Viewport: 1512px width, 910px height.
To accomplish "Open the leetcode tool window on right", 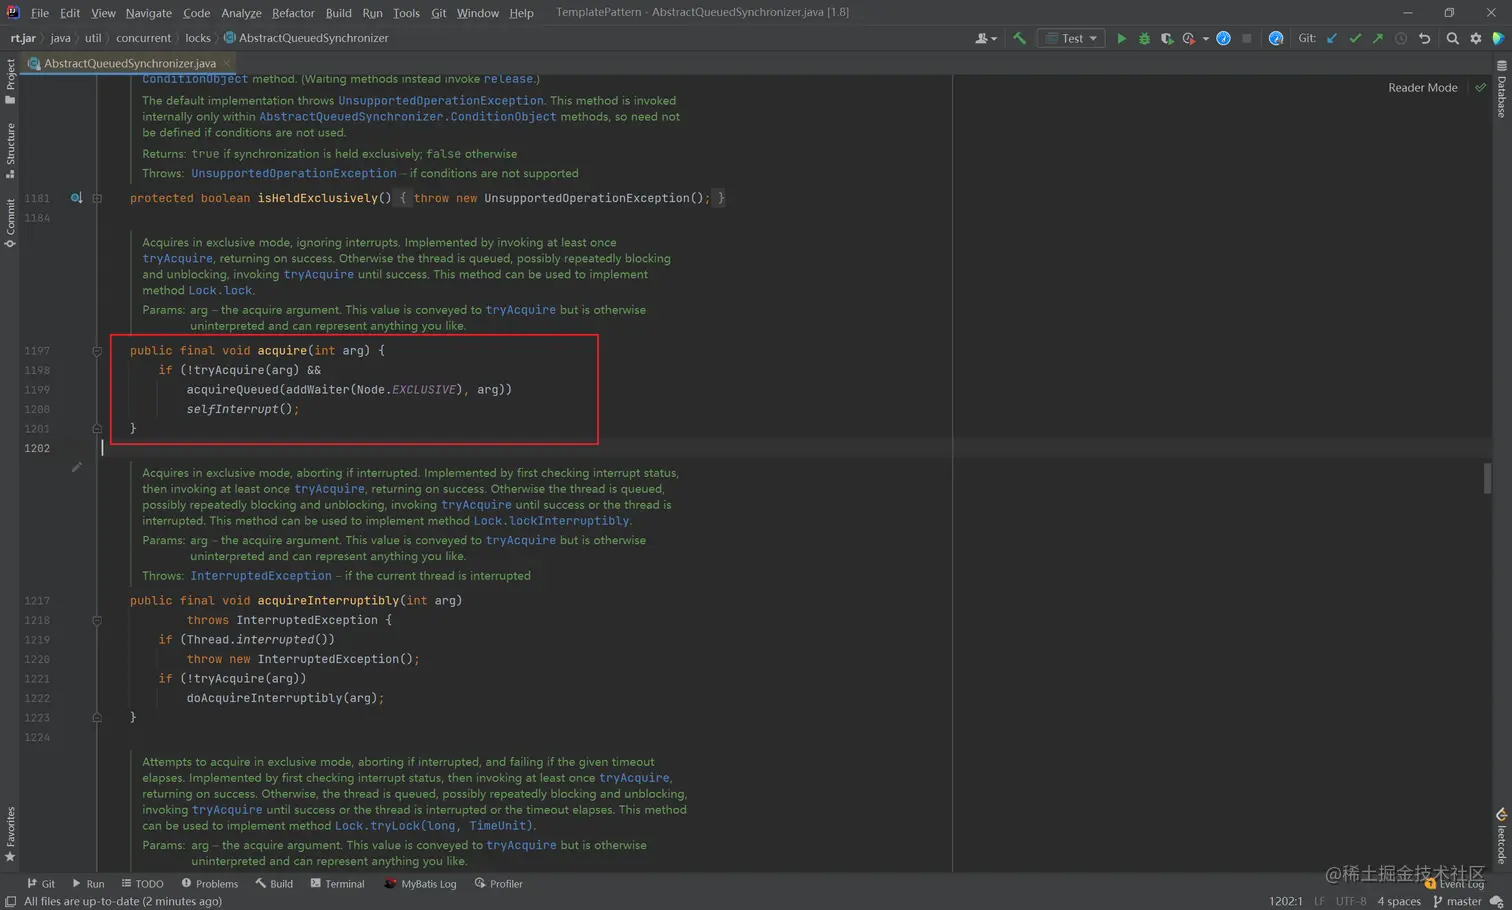I will [1502, 836].
